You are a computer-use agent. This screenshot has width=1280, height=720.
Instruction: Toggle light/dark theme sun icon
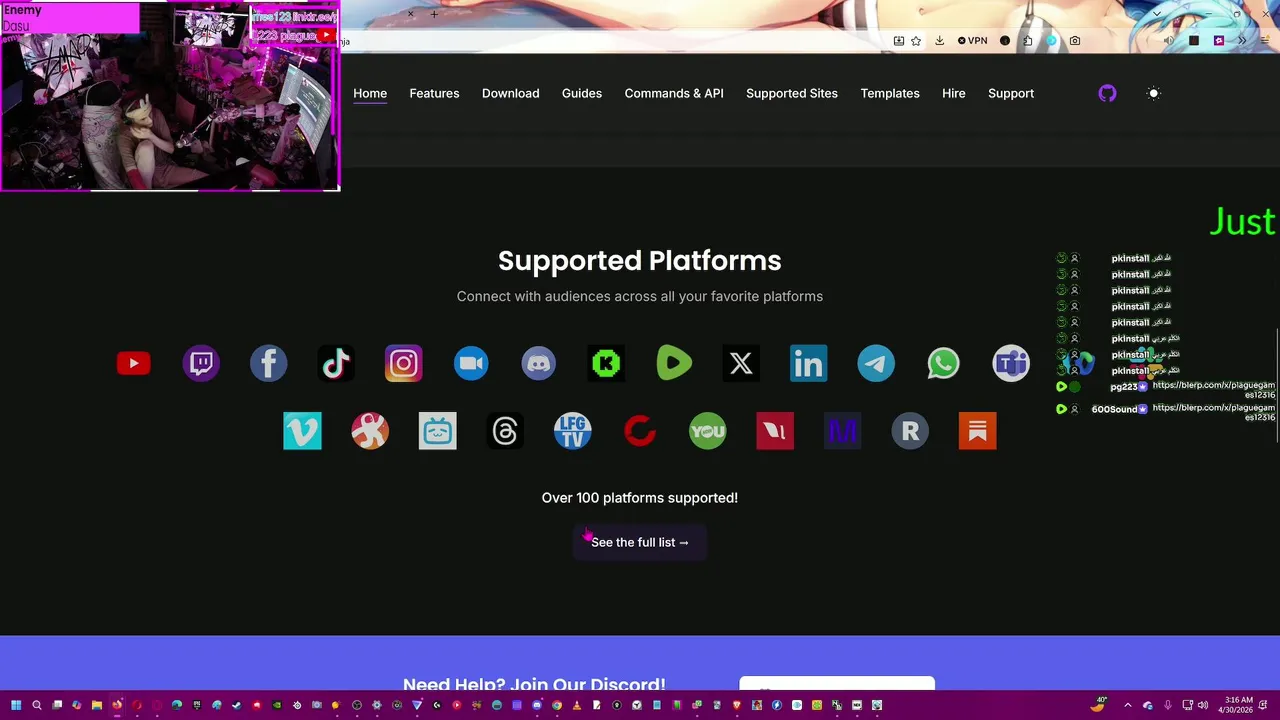pos(1153,93)
